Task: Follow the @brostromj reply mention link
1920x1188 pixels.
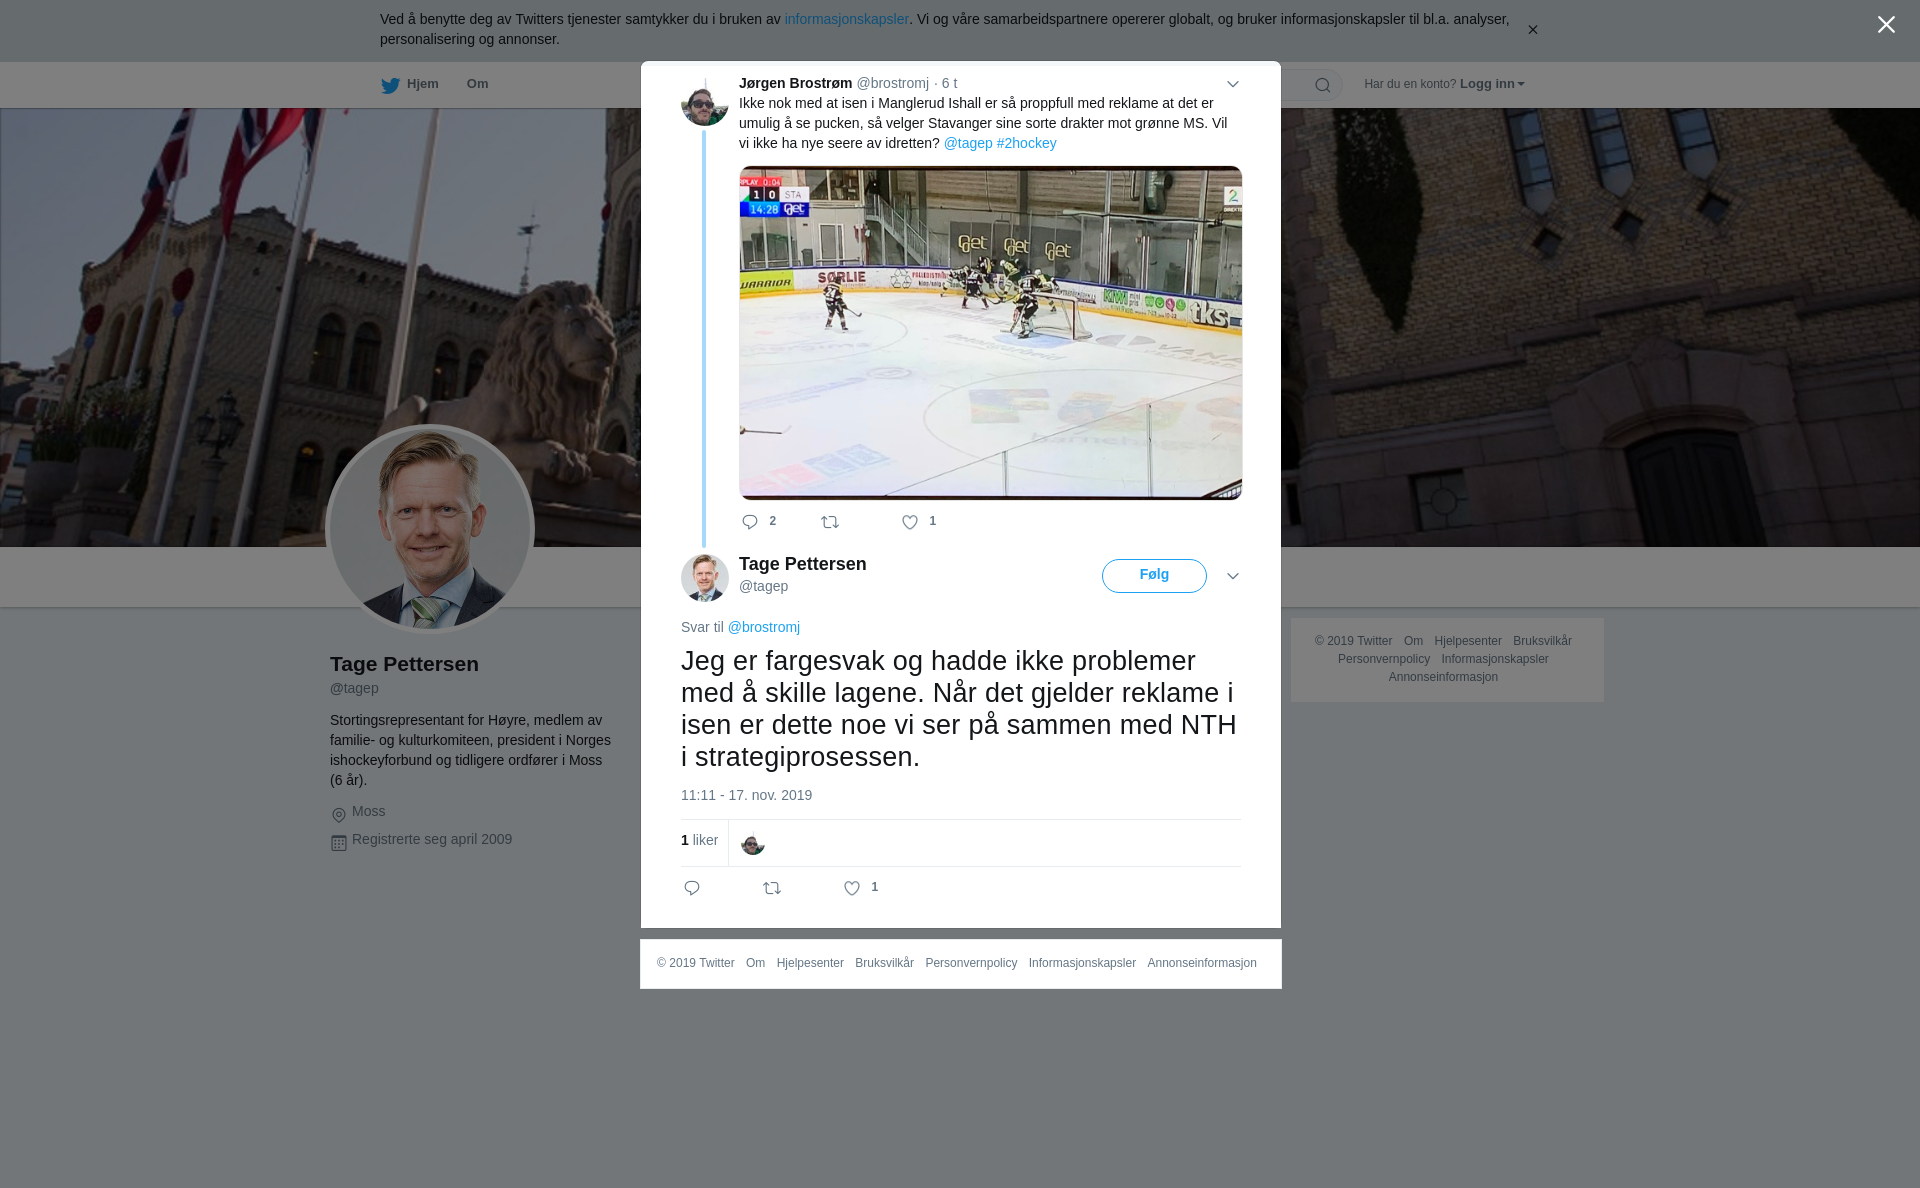Action: coord(763,627)
